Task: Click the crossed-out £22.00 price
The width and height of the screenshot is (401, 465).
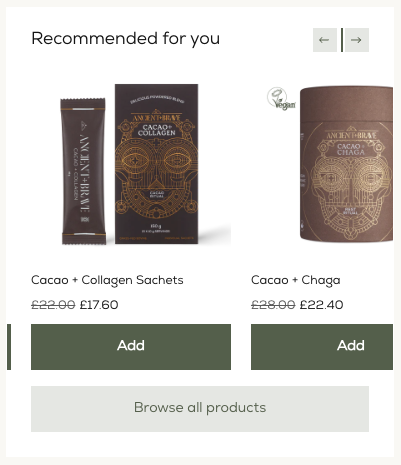Action: (x=53, y=305)
